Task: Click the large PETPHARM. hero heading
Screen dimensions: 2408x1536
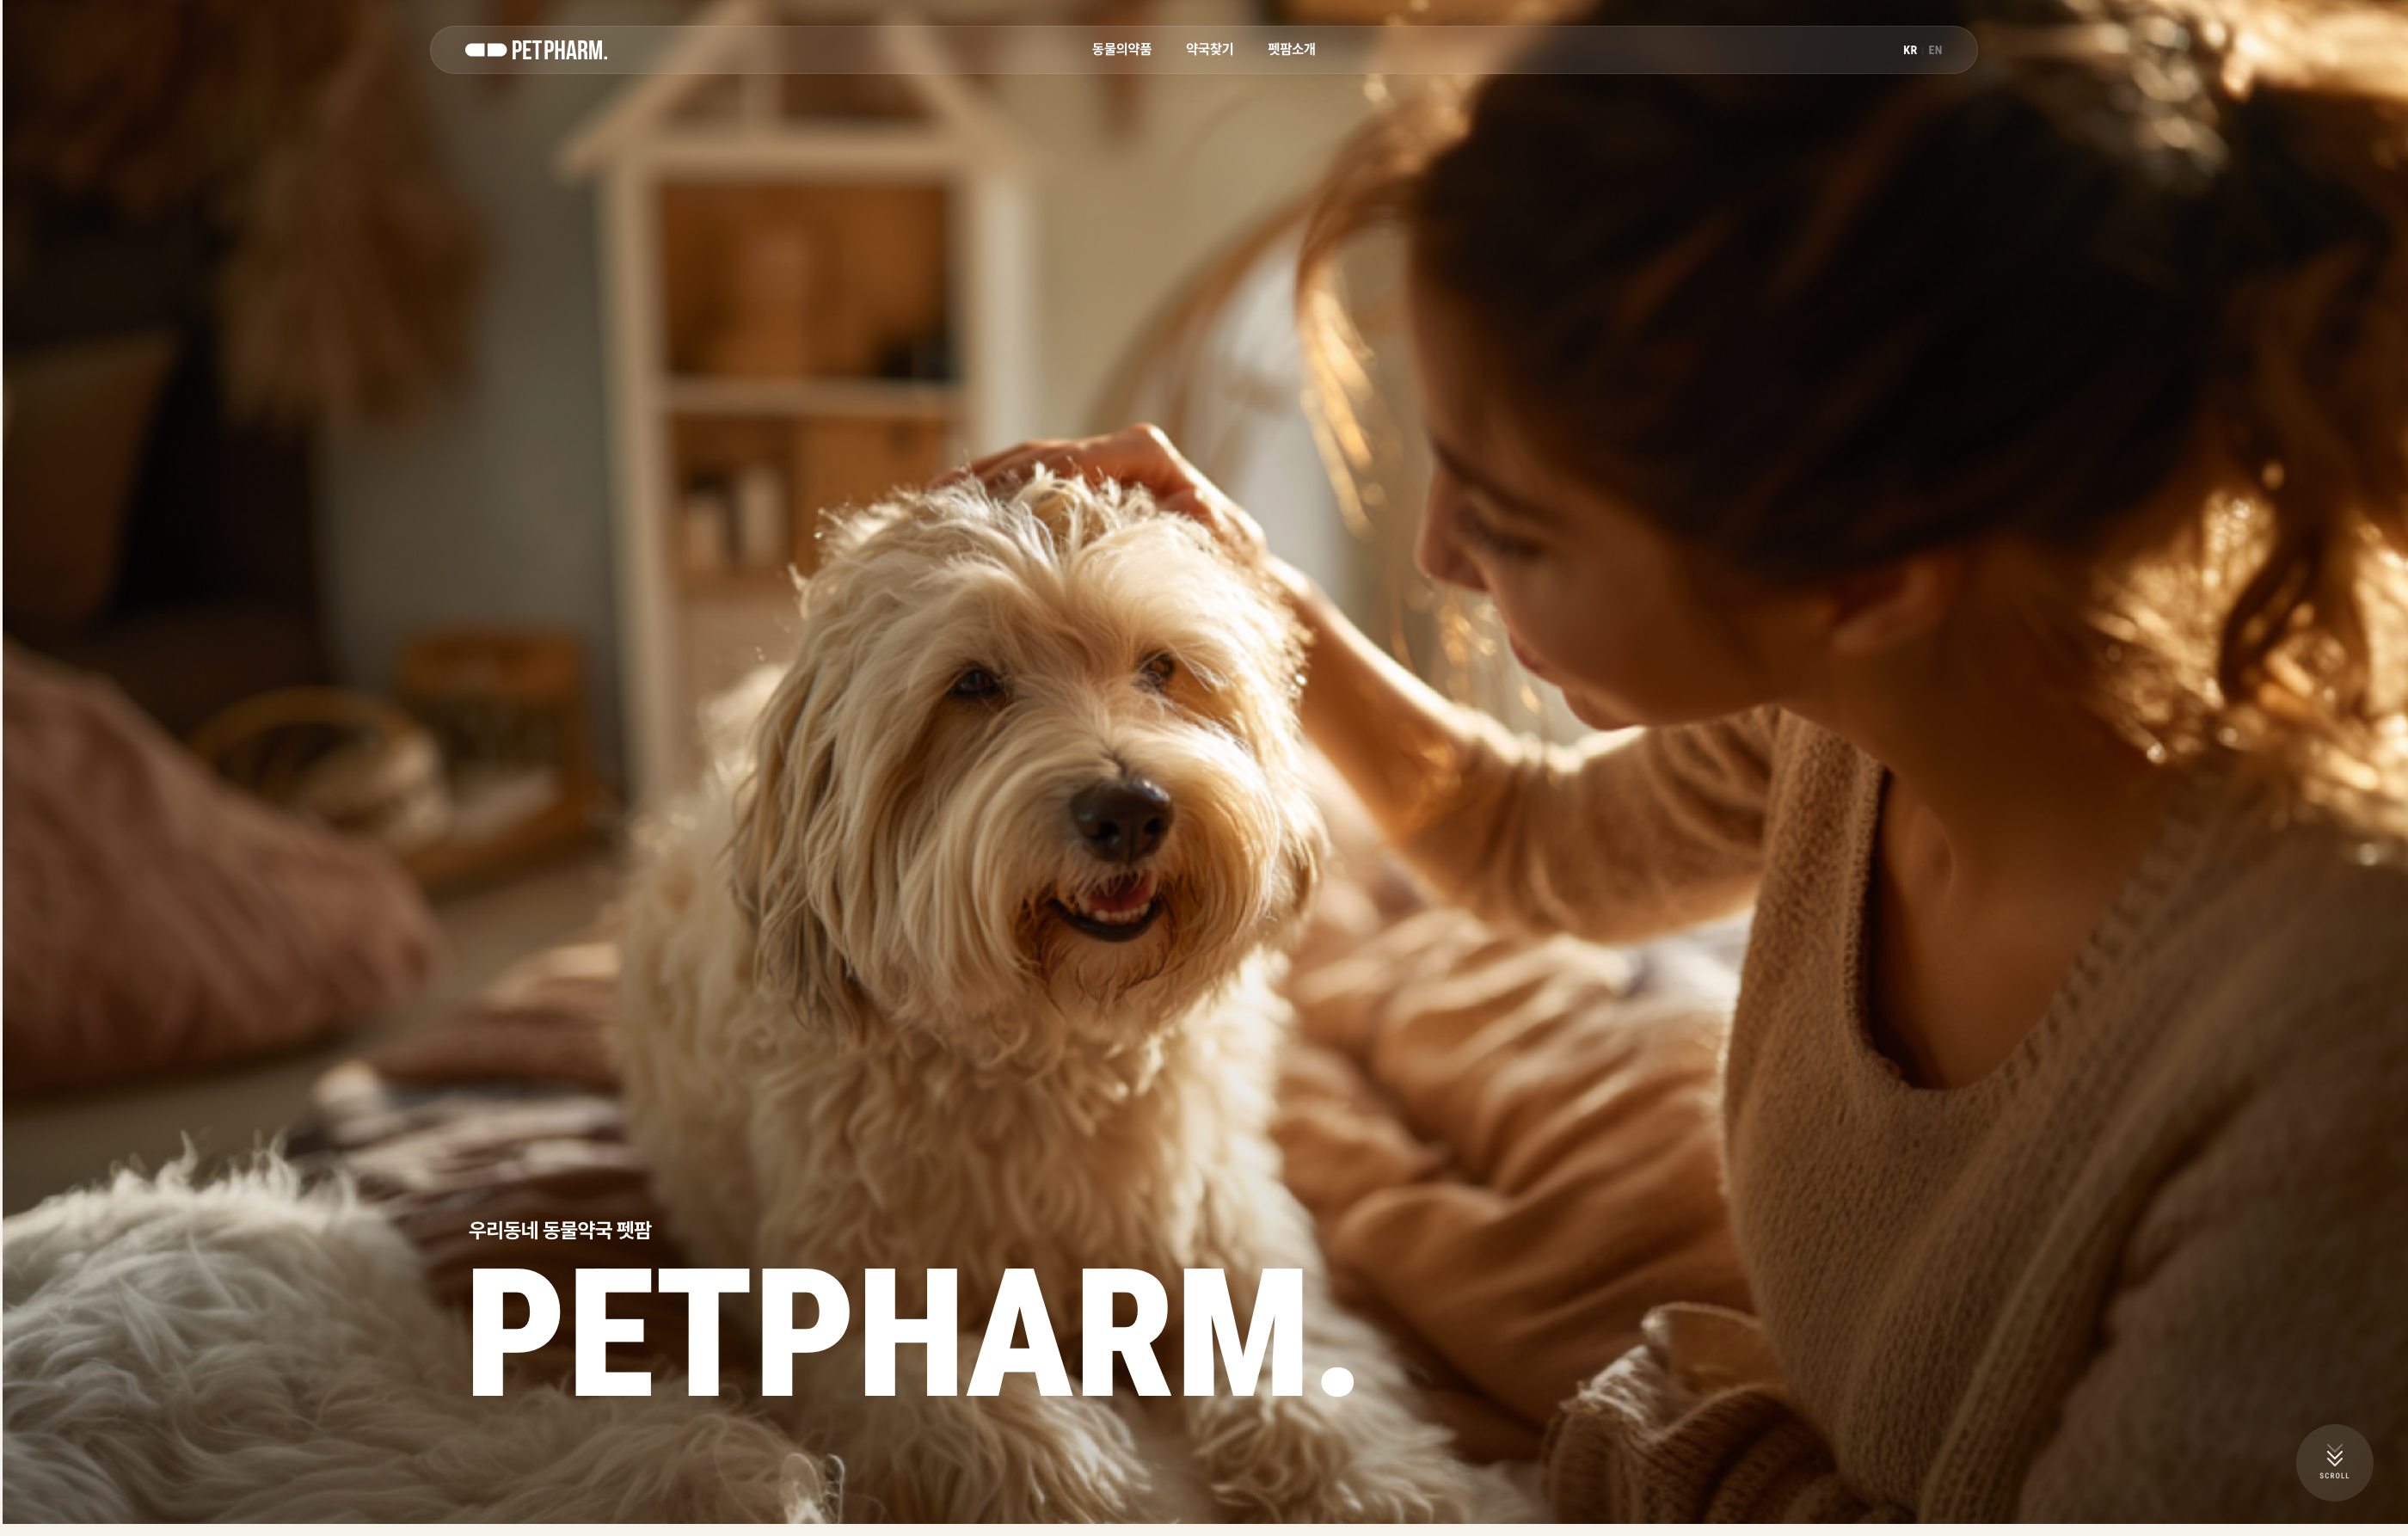Action: 911,1333
